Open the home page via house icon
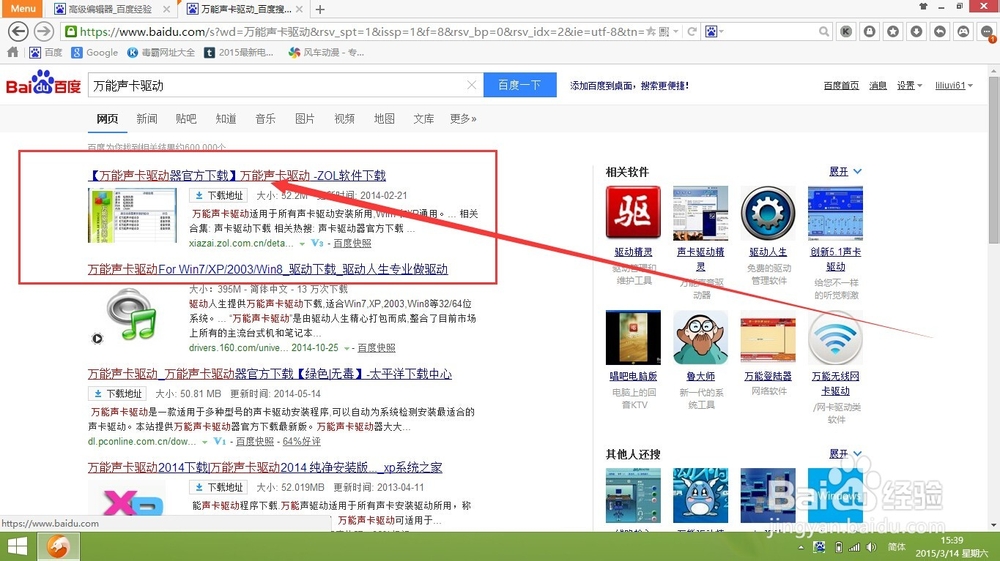The image size is (1000, 561). 13,52
